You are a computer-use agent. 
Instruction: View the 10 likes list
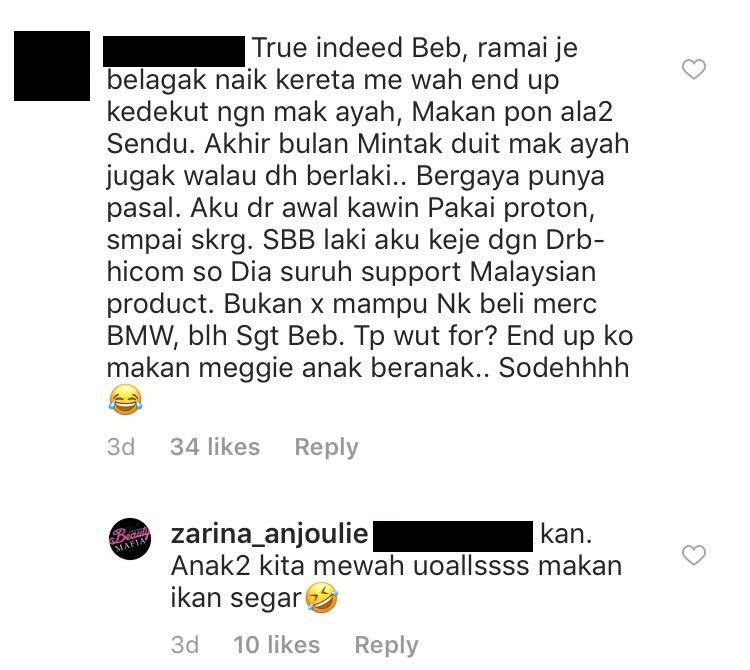point(276,645)
